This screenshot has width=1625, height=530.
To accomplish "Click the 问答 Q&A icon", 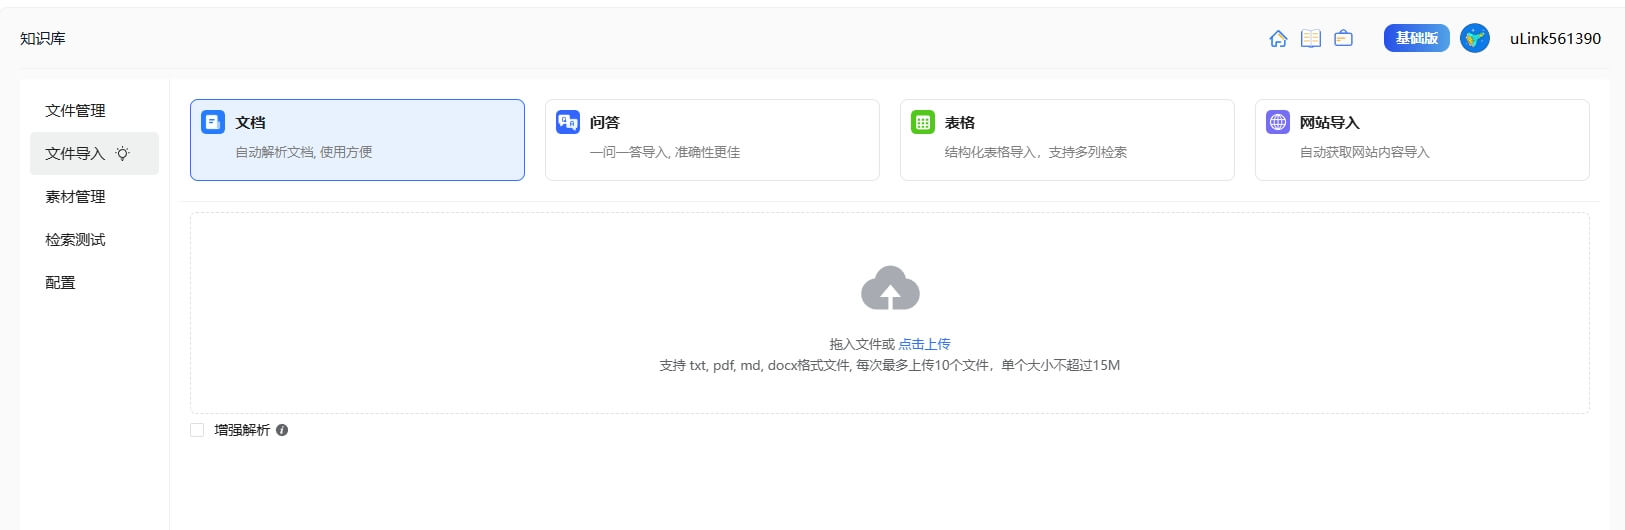I will (x=568, y=122).
